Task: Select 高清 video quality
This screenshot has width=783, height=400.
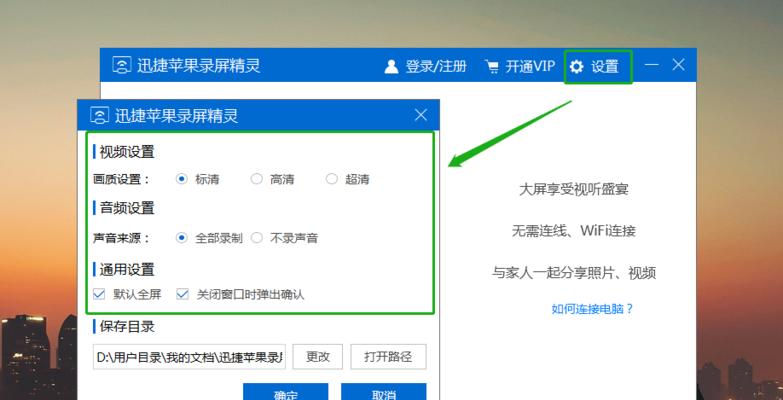Action: (256, 179)
